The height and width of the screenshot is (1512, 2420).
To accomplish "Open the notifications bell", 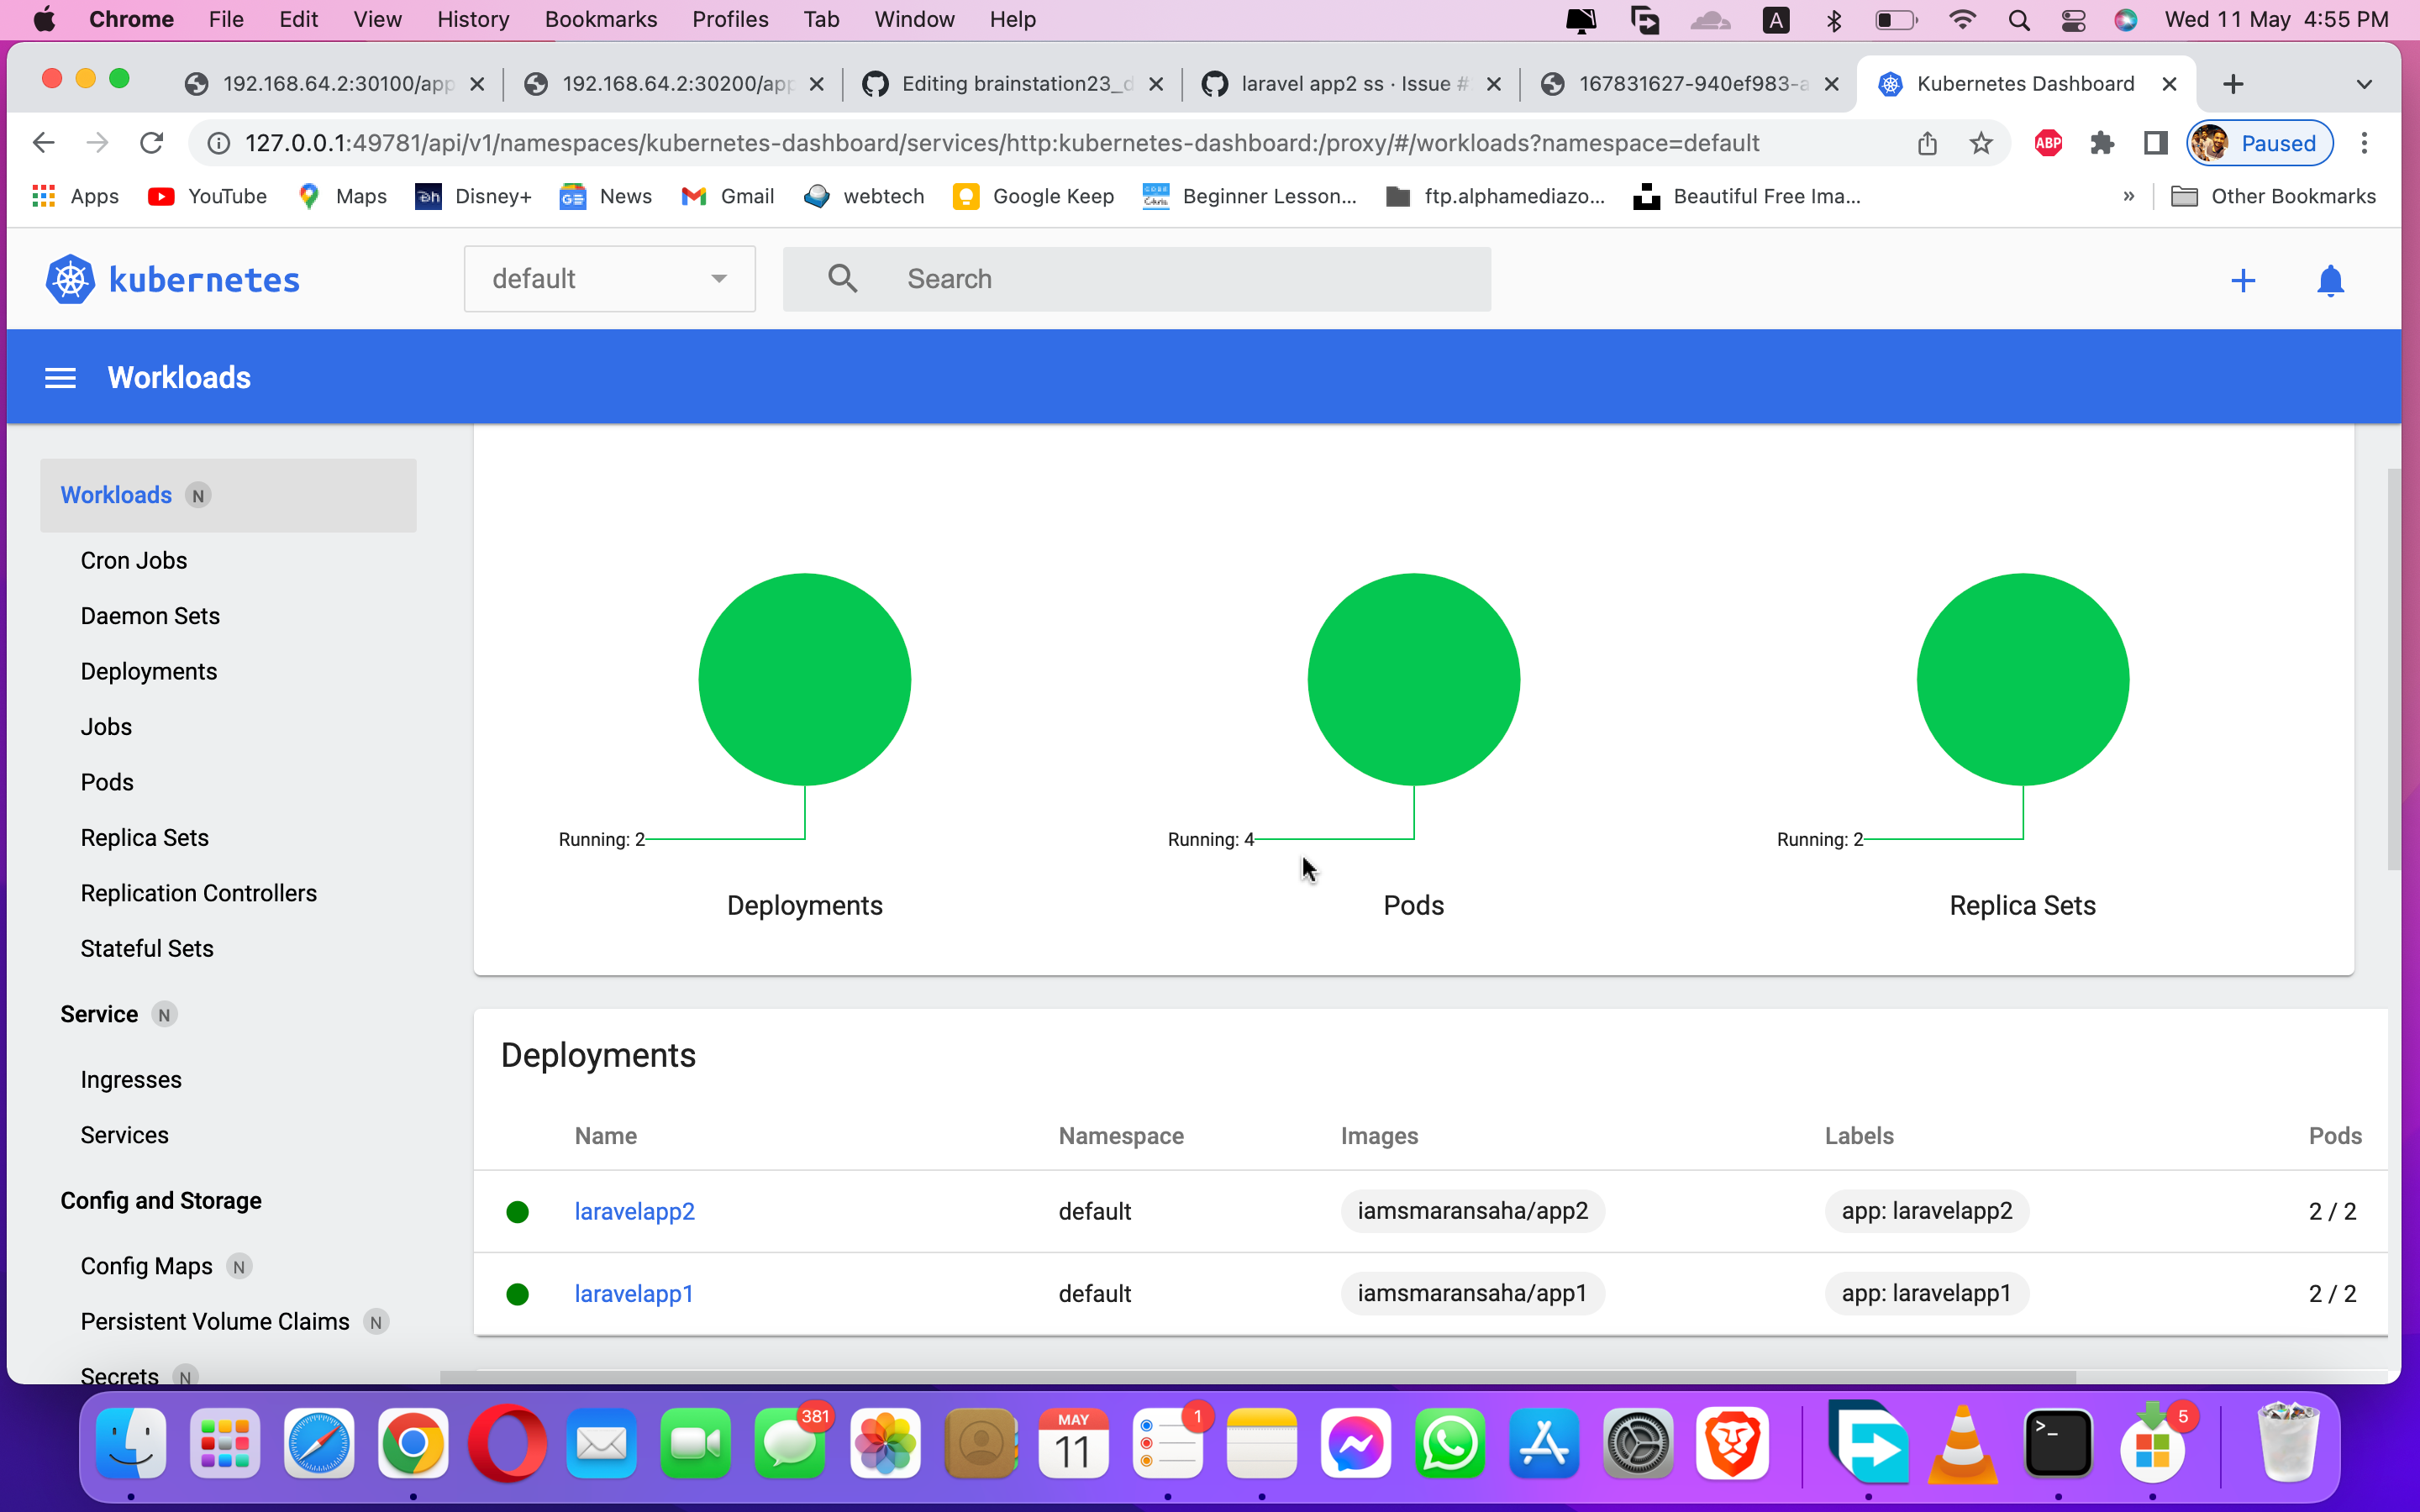I will click(2330, 280).
